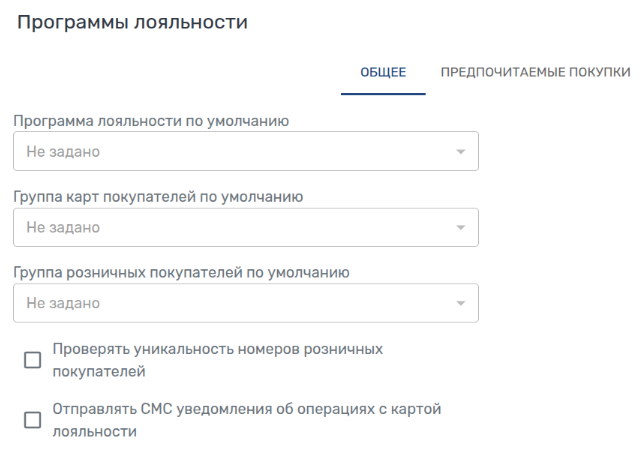
Task: Click the 'Программа лояльности по умолчанию' field label
Action: (x=151, y=121)
